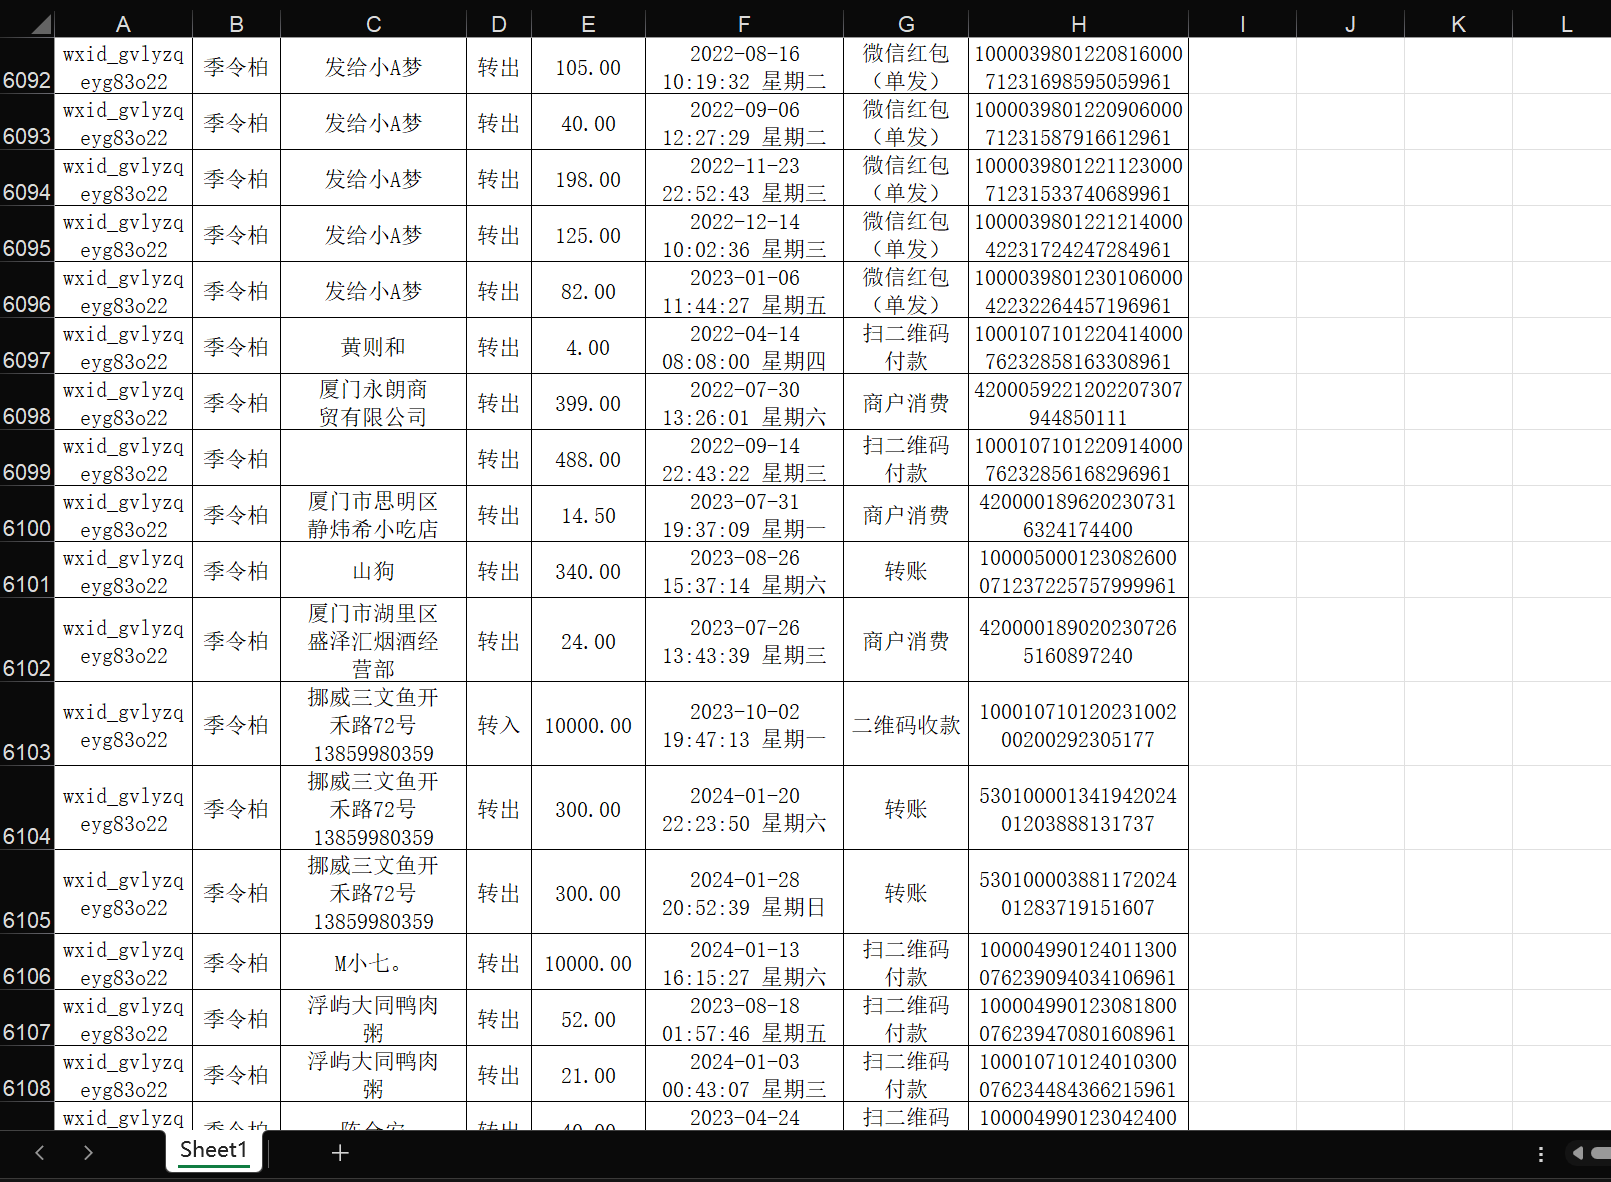
Task: Click the 转入 cell in row 6103
Action: point(498,725)
